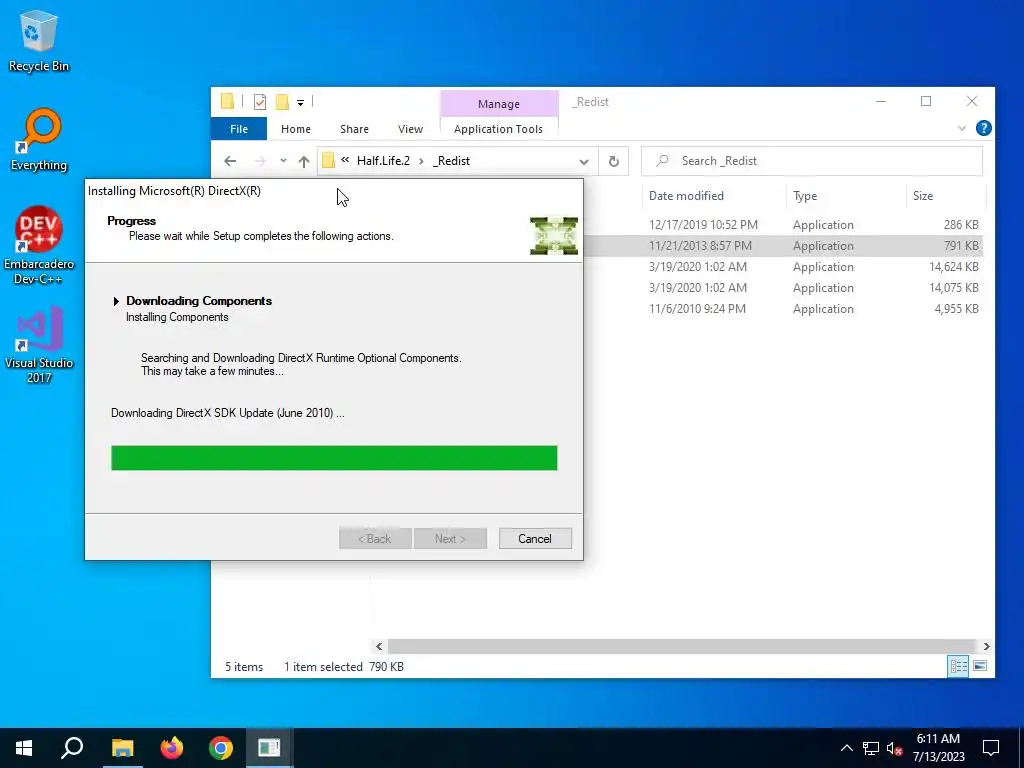This screenshot has height=768, width=1024.
Task: Open the notification center icon
Action: [991, 748]
